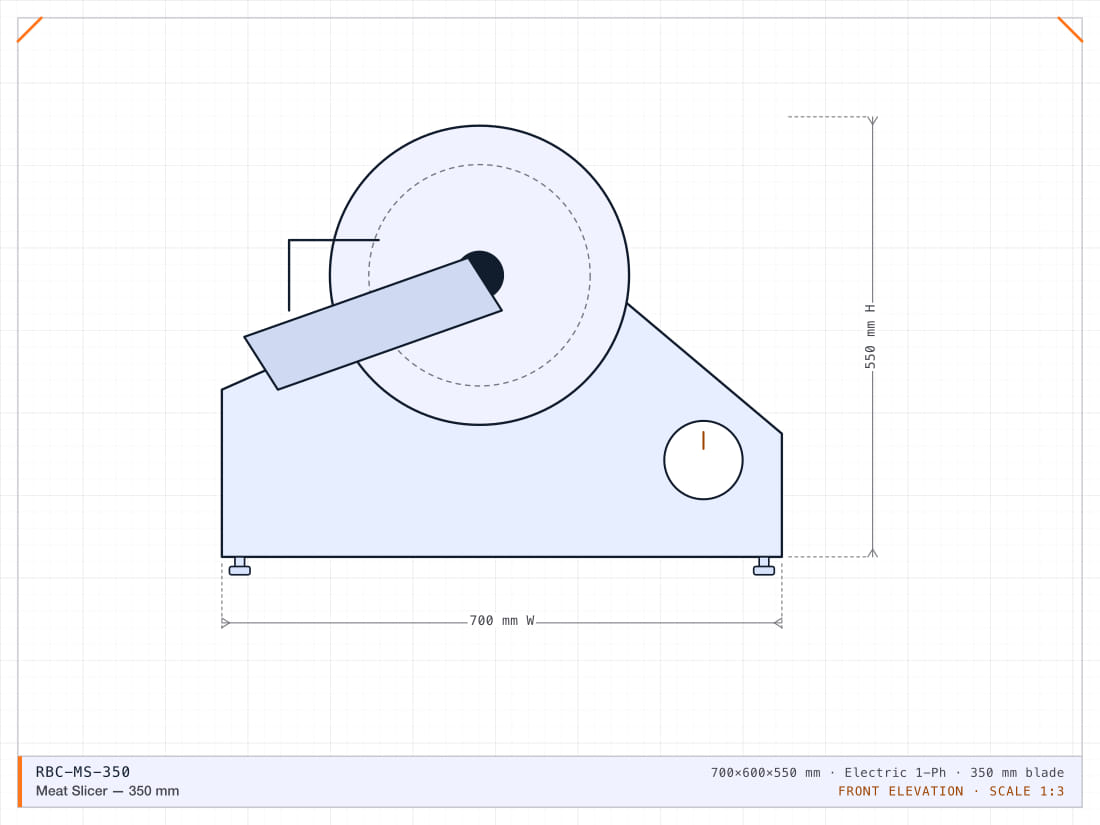The width and height of the screenshot is (1100, 825).
Task: Click the left leveling foot
Action: (x=240, y=567)
